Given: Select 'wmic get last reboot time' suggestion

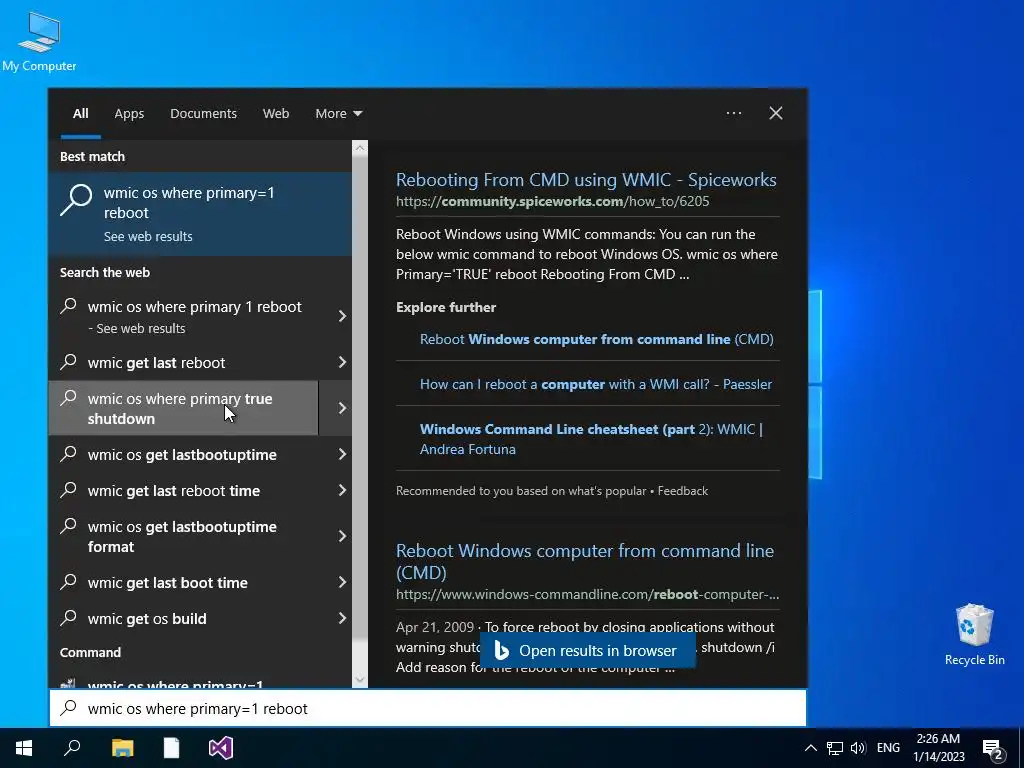Looking at the screenshot, I should 184,490.
